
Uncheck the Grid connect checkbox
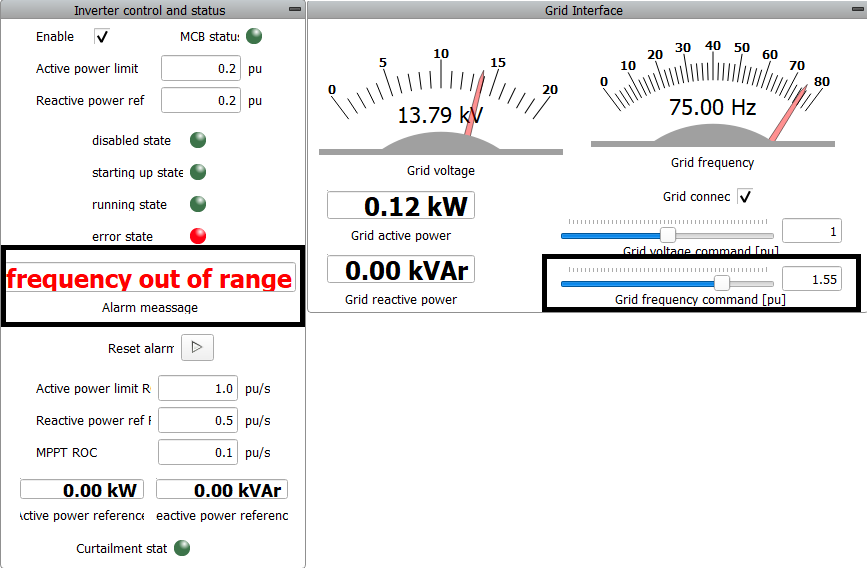point(744,196)
